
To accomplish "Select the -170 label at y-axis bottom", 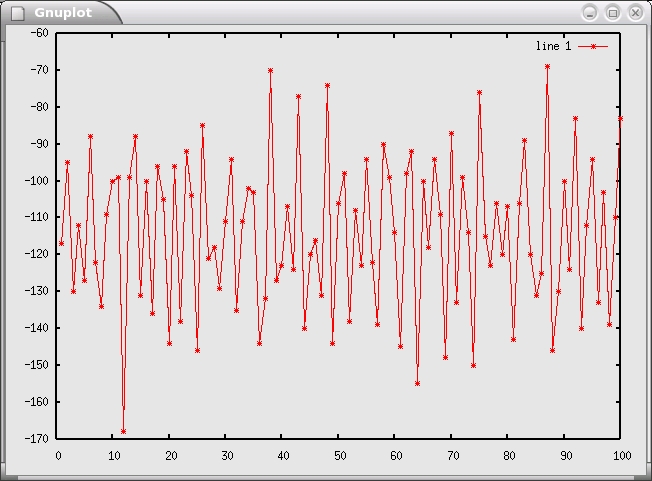I will [x=37, y=439].
